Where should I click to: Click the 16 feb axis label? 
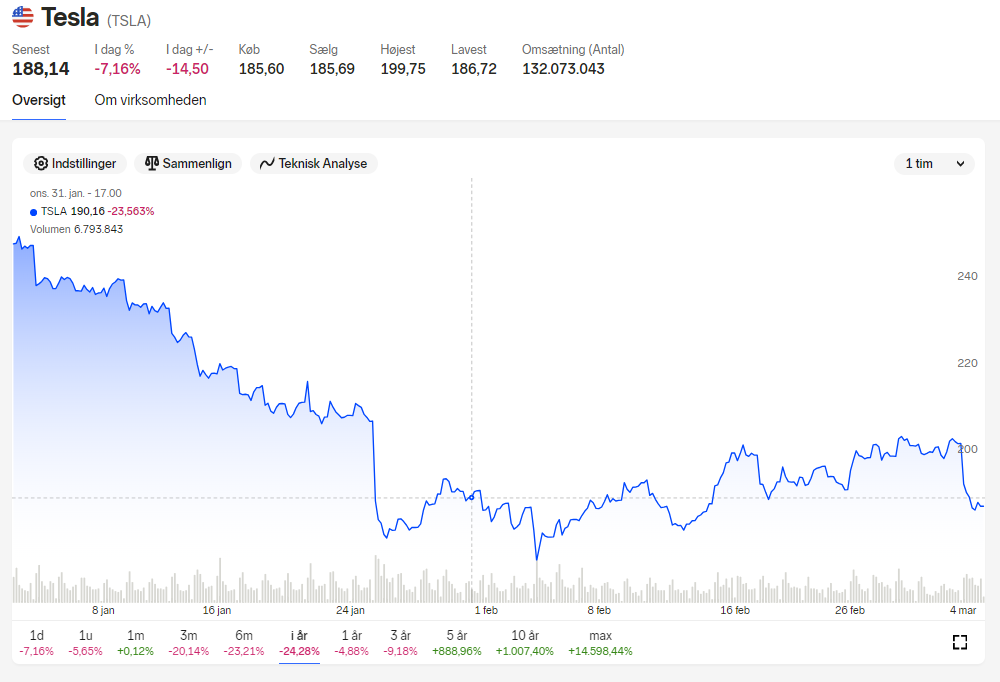pos(735,611)
